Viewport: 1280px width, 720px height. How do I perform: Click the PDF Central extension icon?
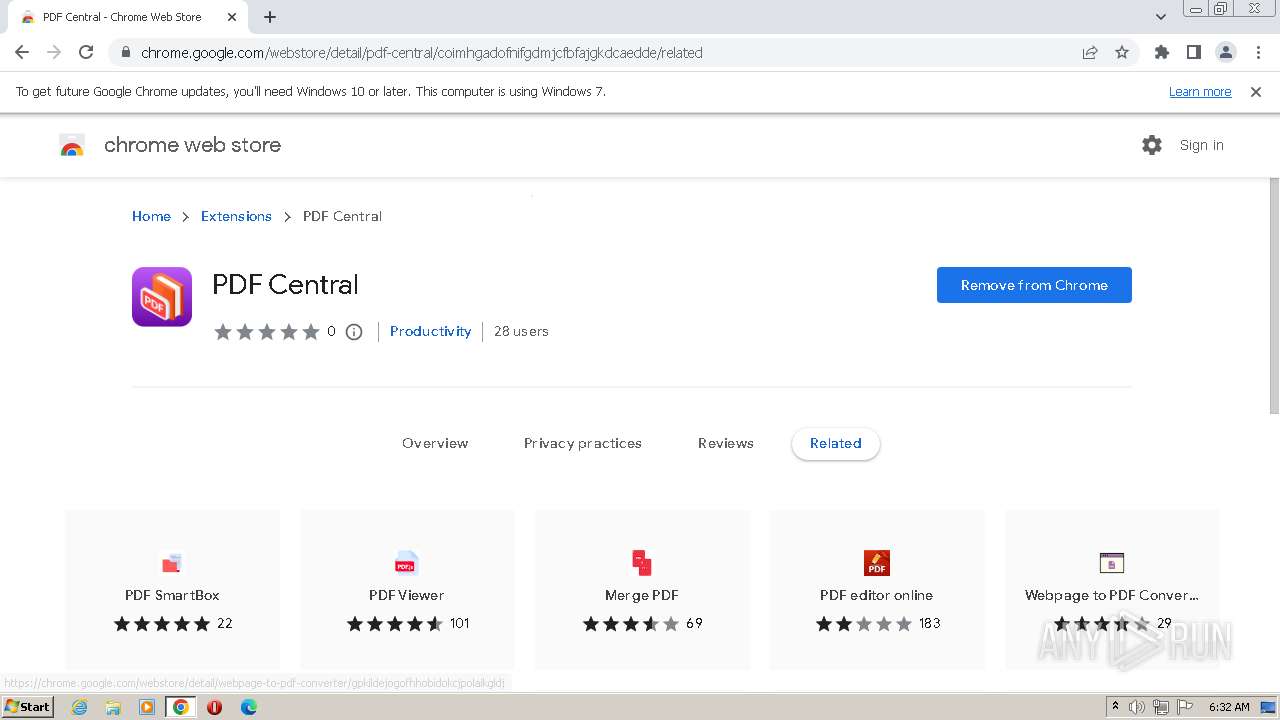[x=162, y=297]
